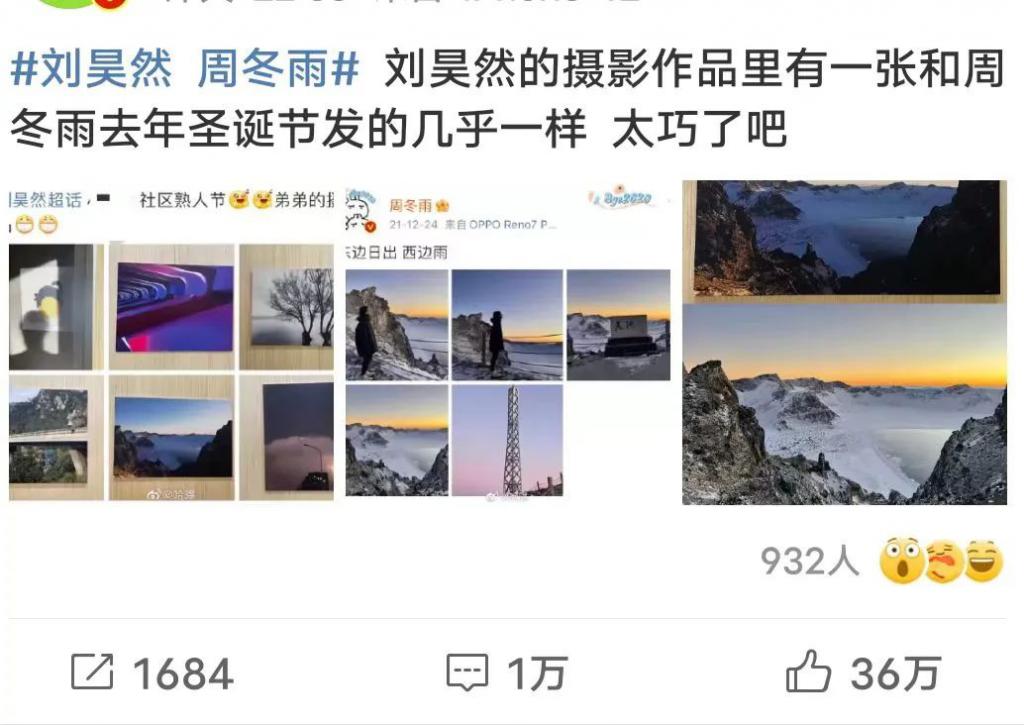Tap the 36万 likes count
The height and width of the screenshot is (725, 1024).
pyautogui.click(x=896, y=673)
